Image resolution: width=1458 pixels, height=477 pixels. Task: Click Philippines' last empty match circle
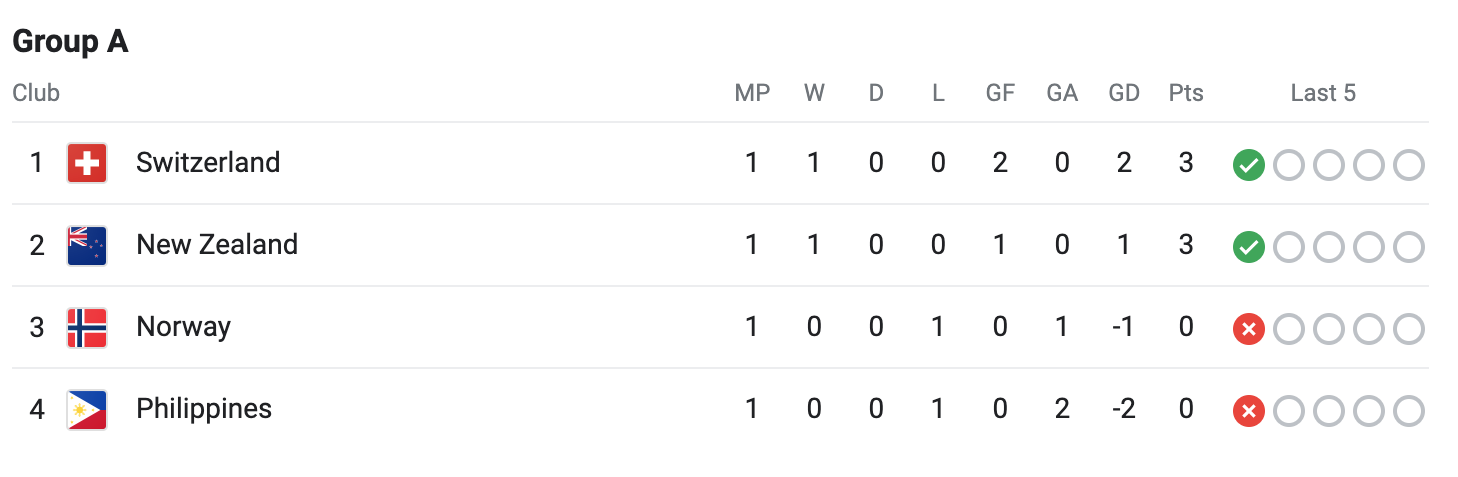pos(1408,411)
